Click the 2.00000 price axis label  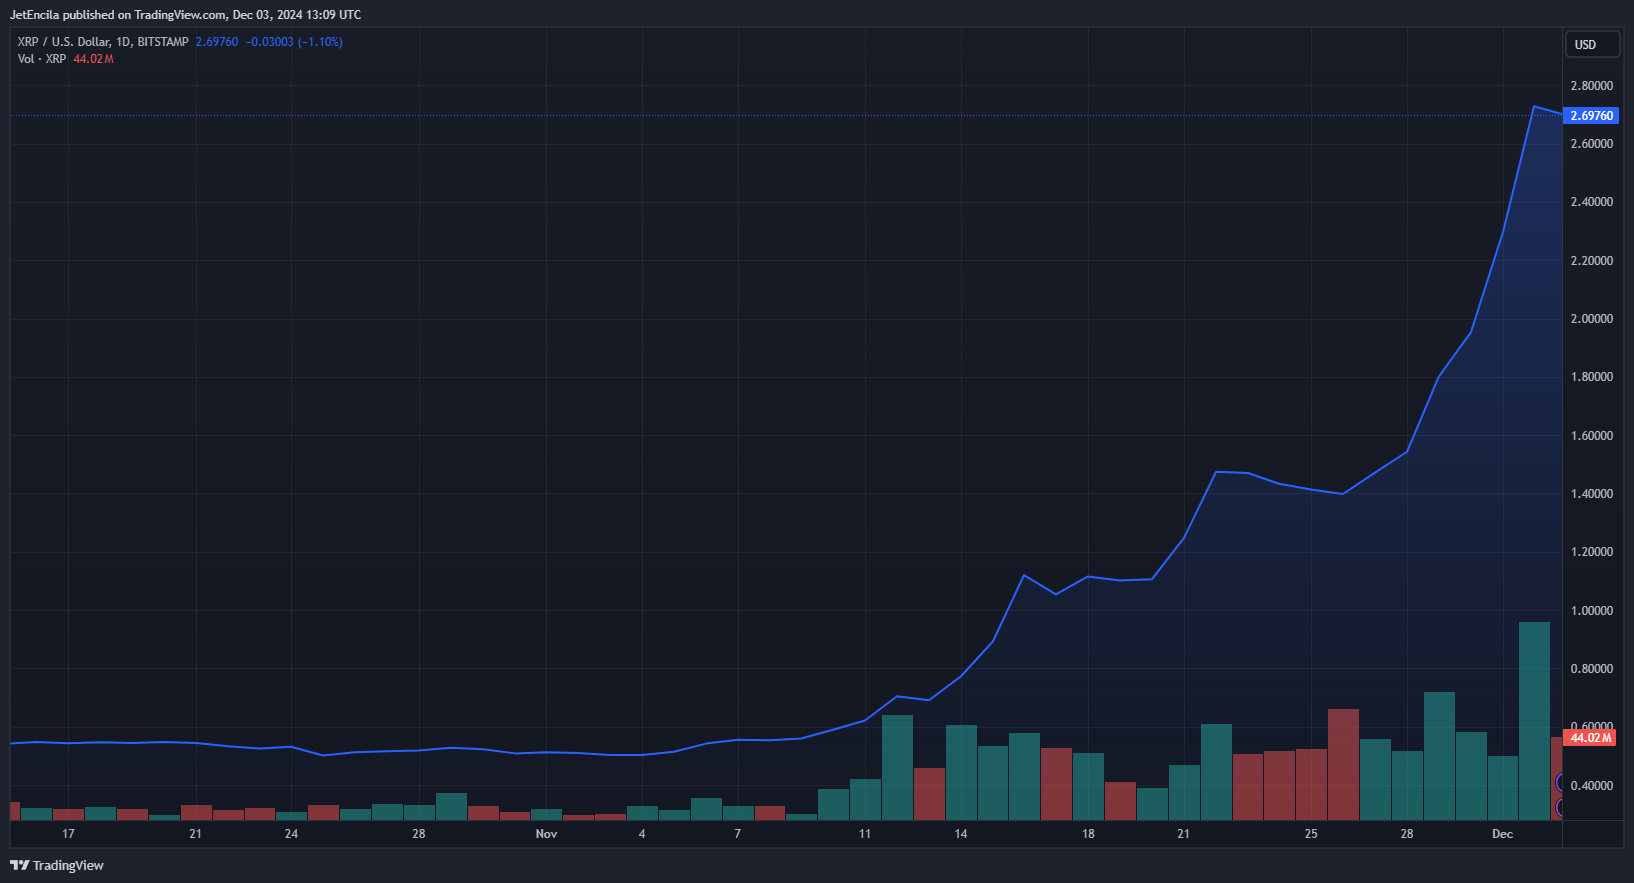[x=1592, y=319]
